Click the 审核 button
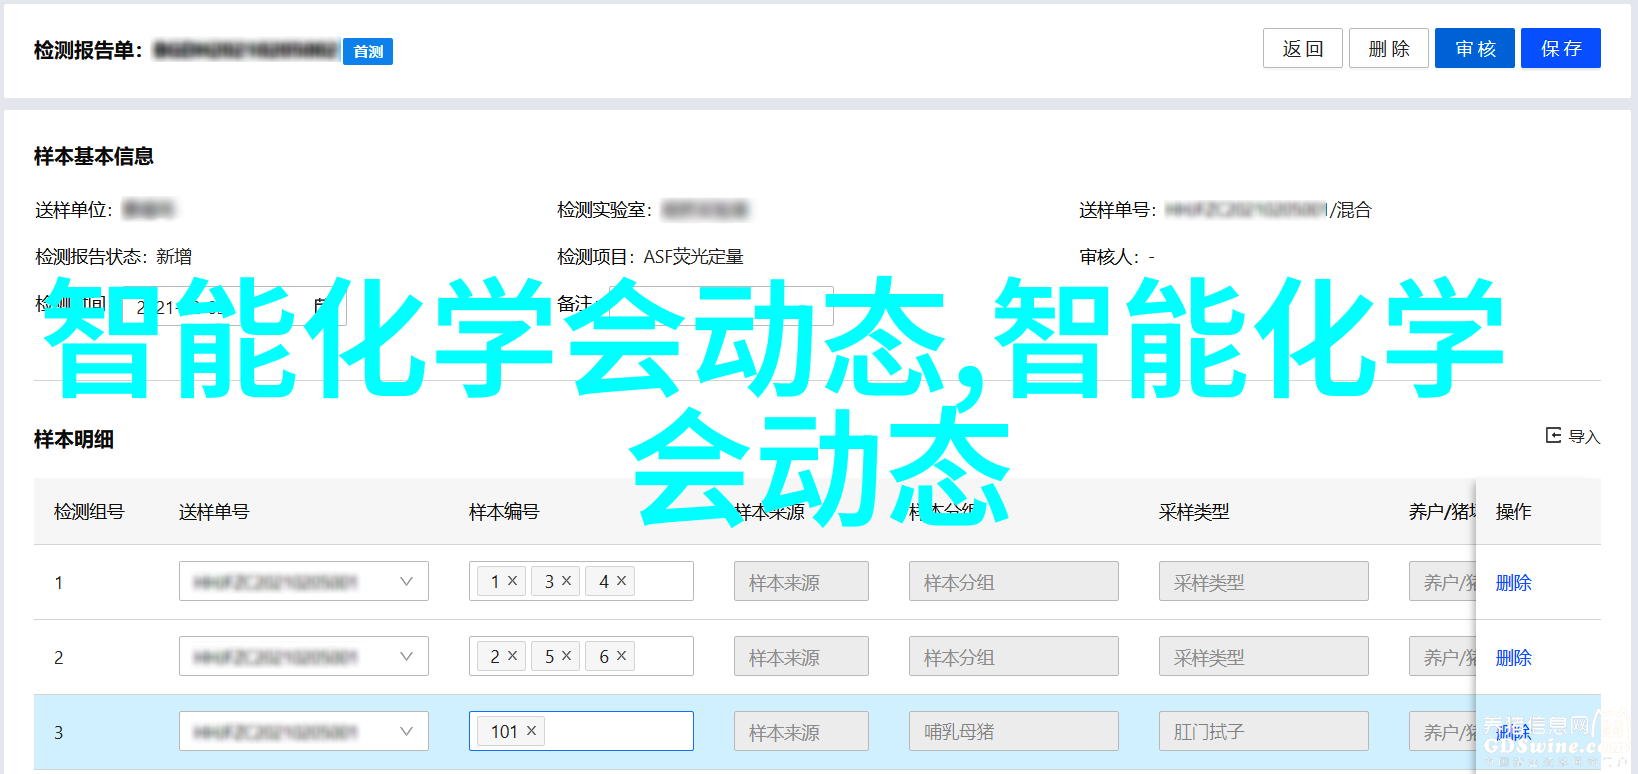Image resolution: width=1638 pixels, height=774 pixels. point(1474,48)
